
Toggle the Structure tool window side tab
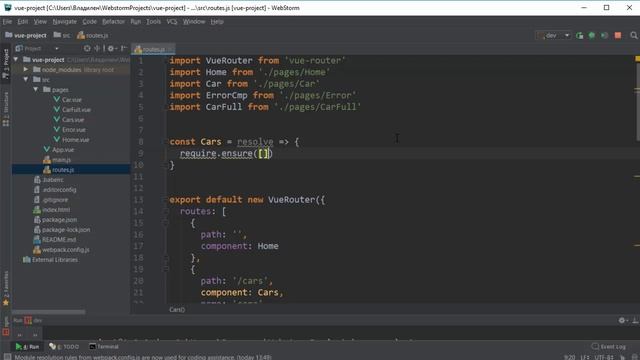click(x=6, y=109)
